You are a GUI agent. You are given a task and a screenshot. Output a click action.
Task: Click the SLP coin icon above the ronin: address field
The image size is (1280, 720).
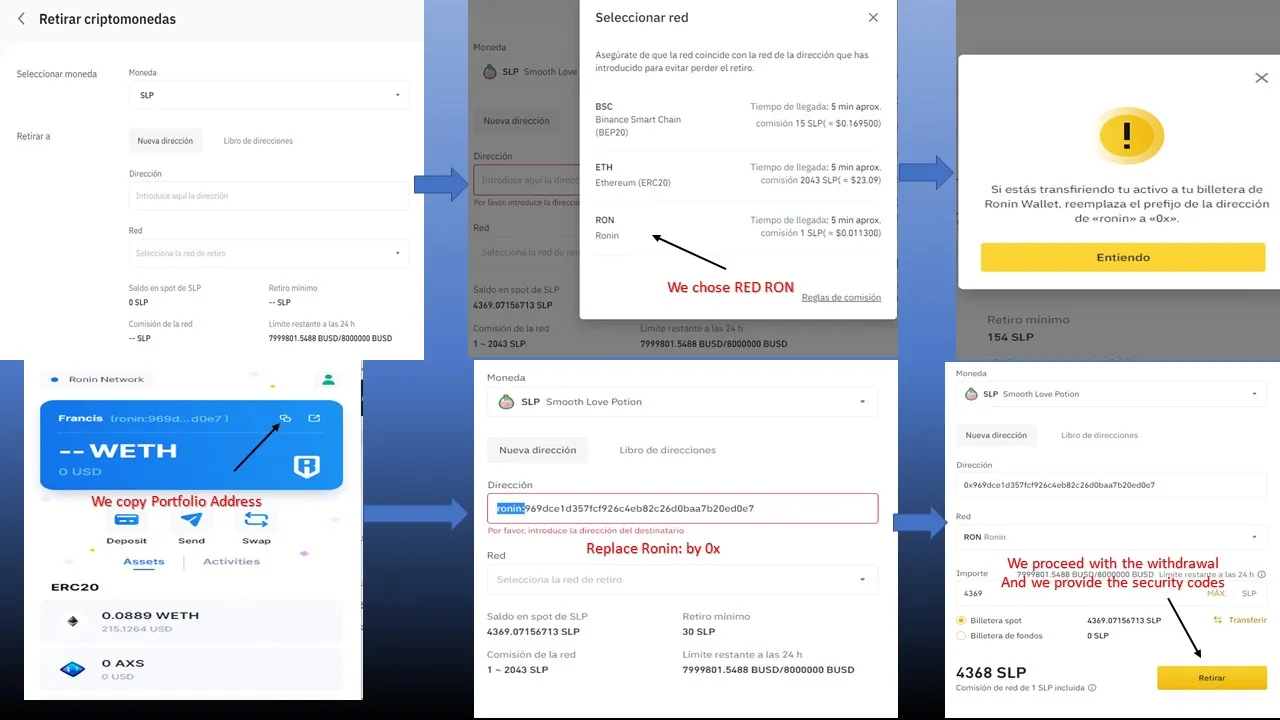click(507, 402)
